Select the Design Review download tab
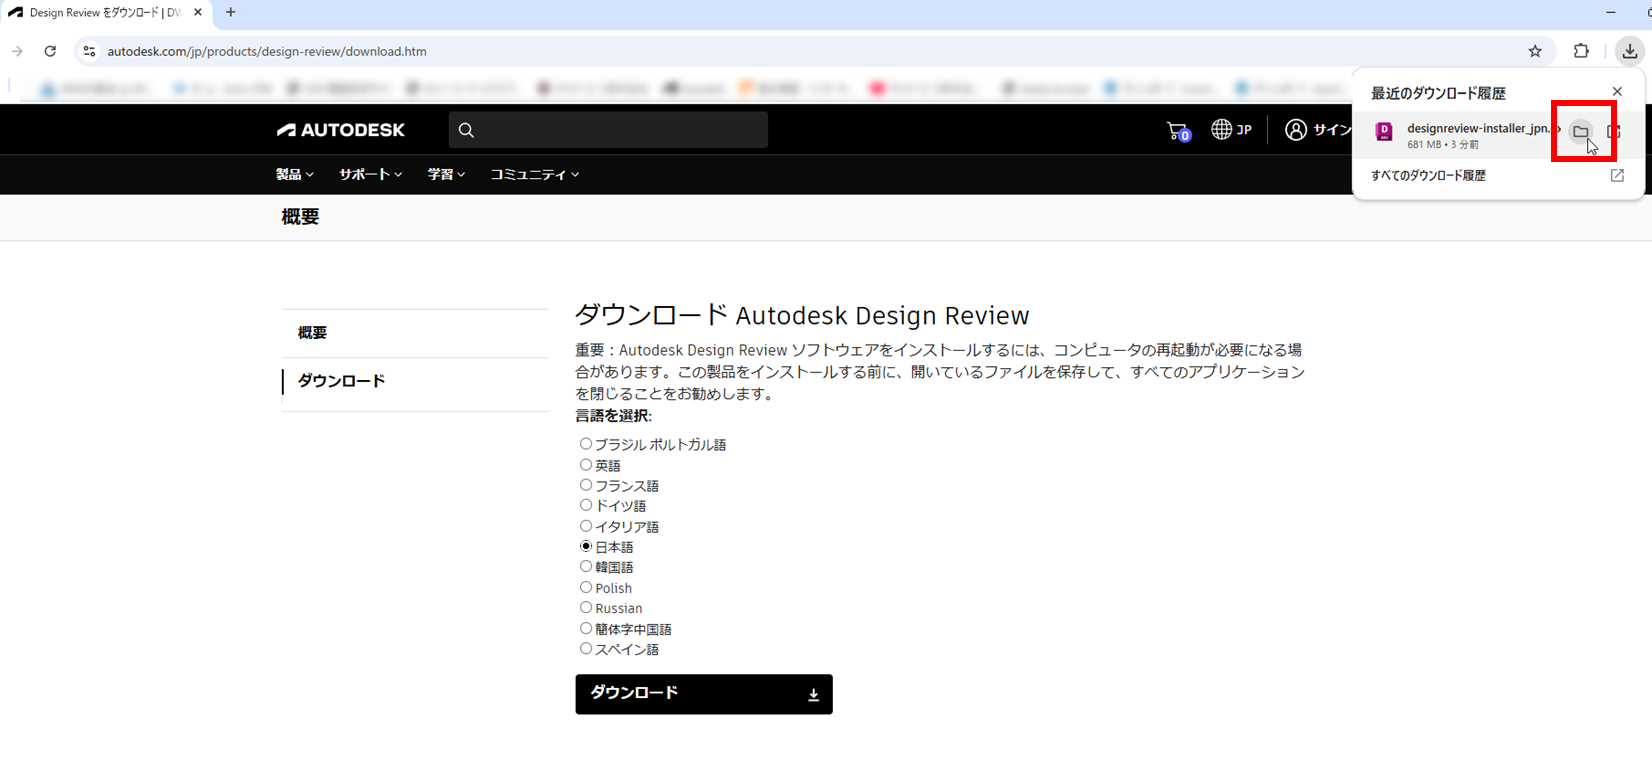The height and width of the screenshot is (783, 1652). point(105,13)
